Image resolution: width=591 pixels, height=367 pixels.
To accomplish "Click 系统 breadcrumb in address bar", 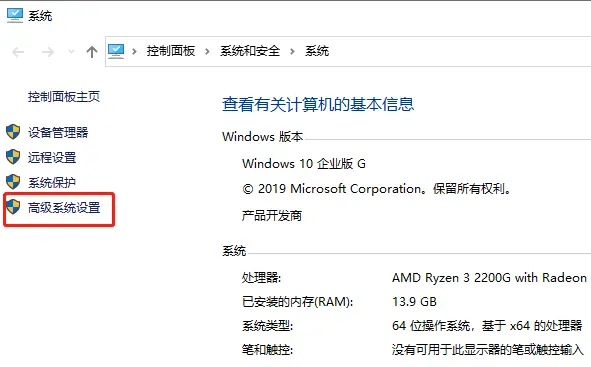I will 317,51.
